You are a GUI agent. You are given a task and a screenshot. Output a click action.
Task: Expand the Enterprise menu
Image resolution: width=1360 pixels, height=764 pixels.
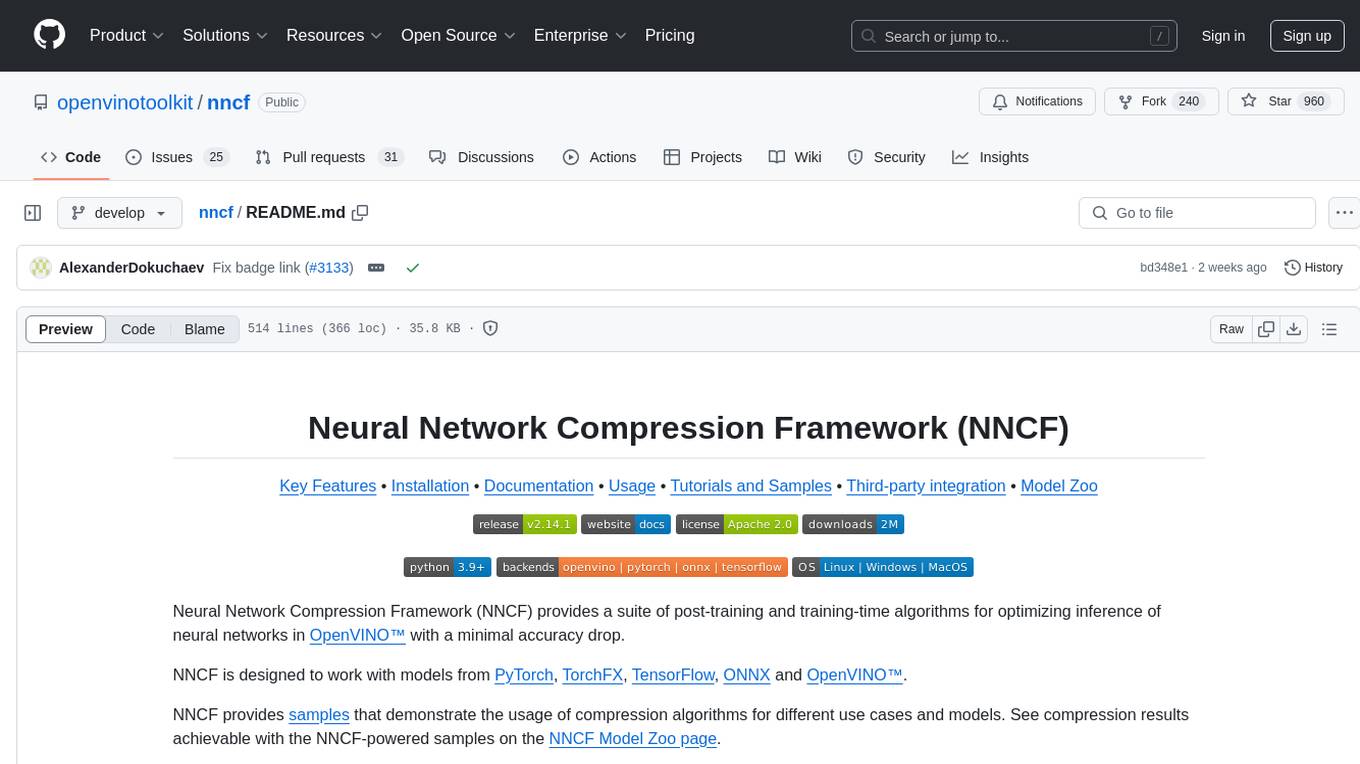[x=580, y=35]
